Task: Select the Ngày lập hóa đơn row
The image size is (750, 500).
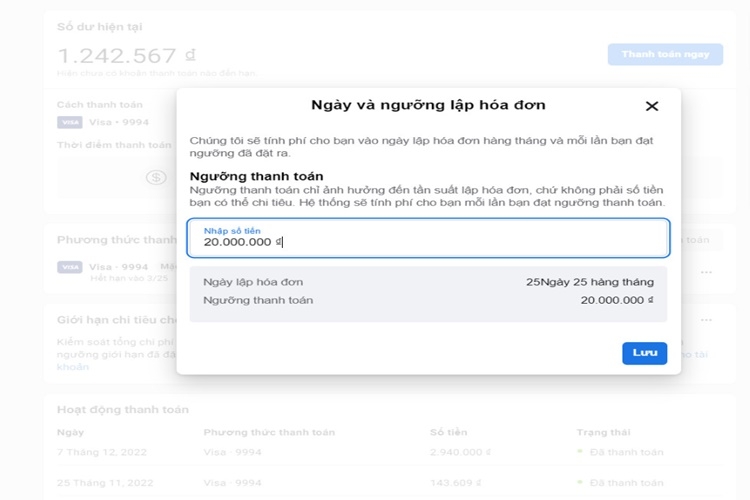Action: click(x=428, y=282)
